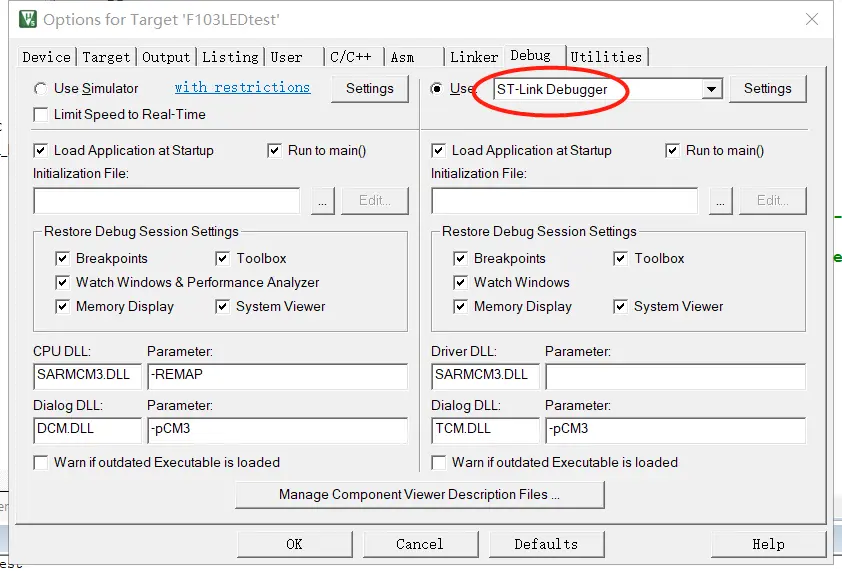The image size is (842, 573).
Task: Toggle simulator Load Application at Startup
Action: 40,150
